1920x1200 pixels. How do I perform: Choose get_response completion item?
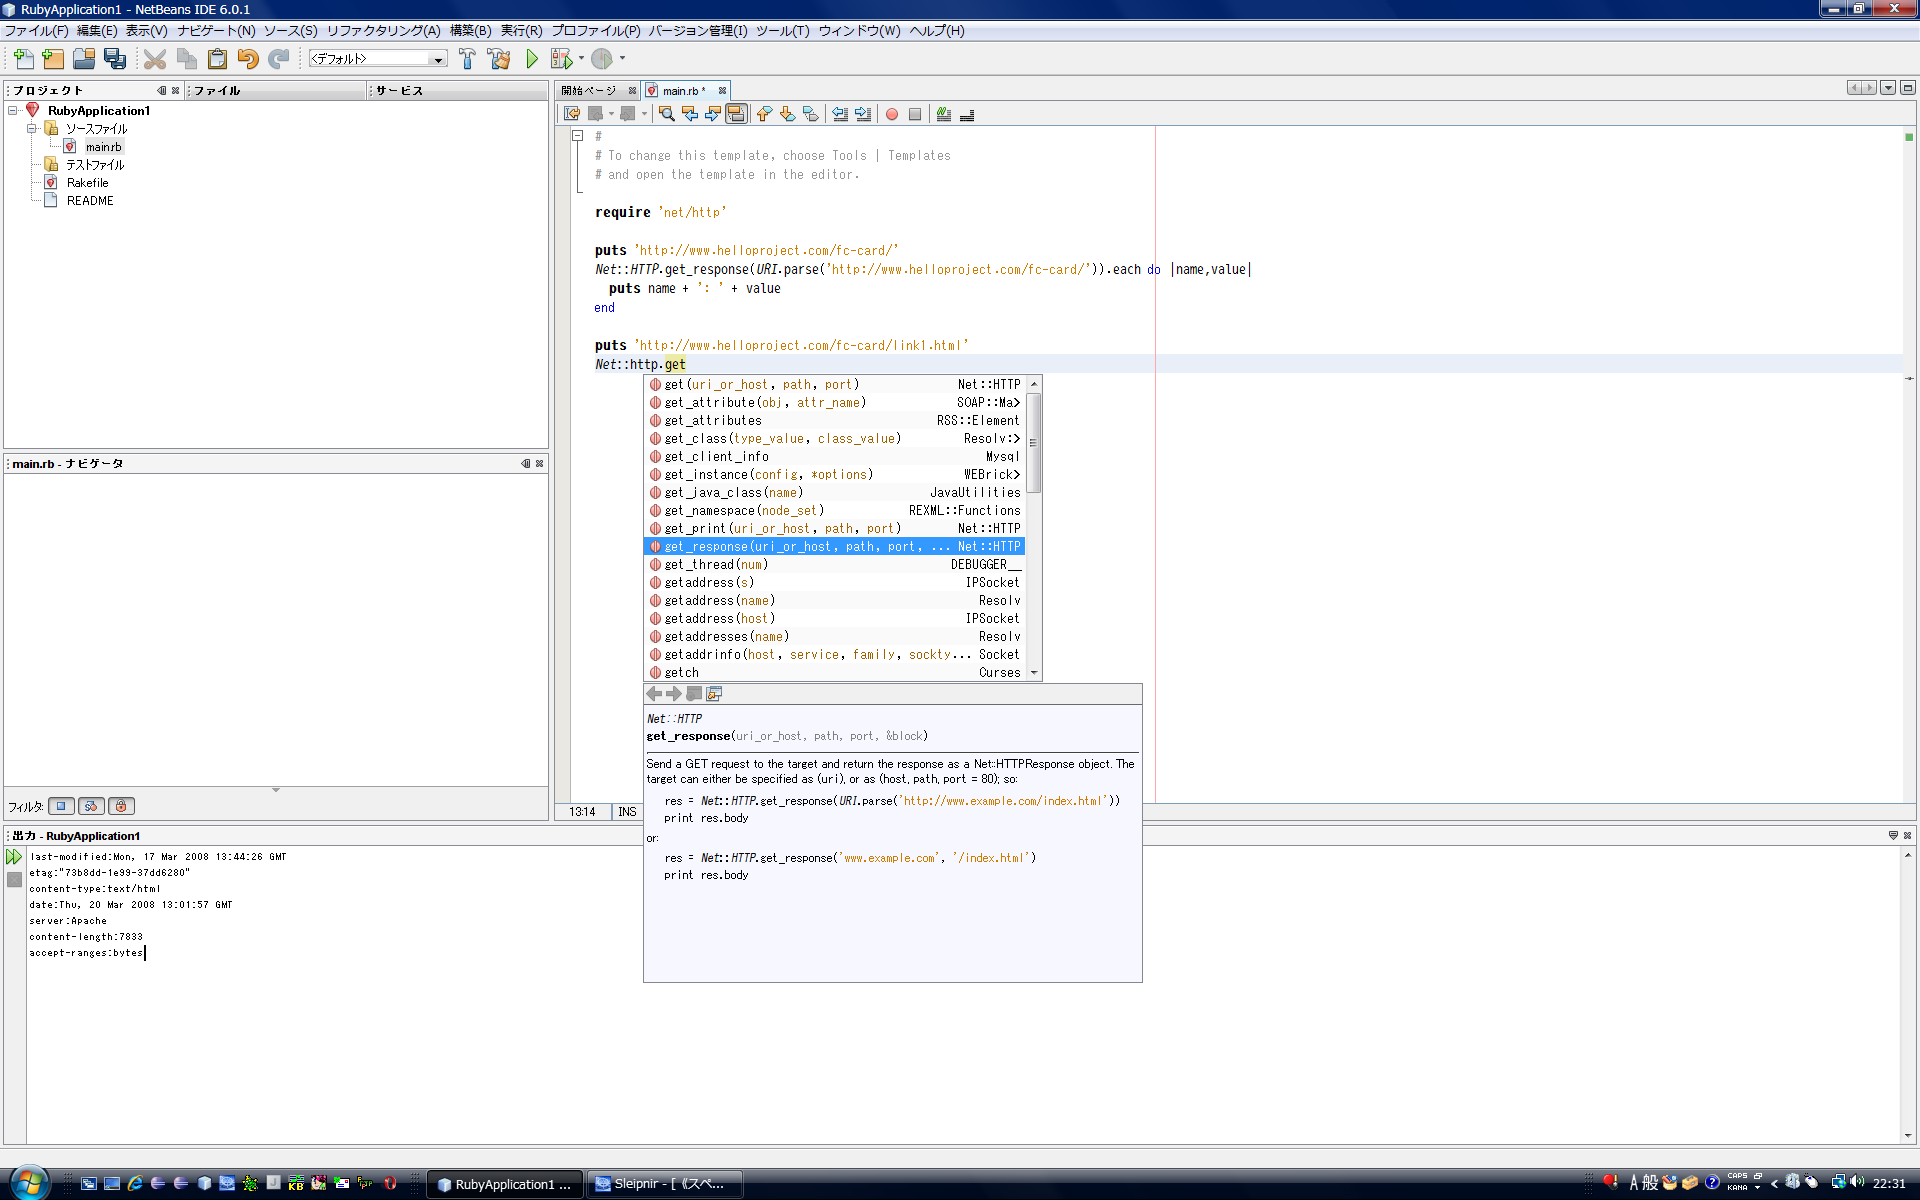click(x=834, y=546)
